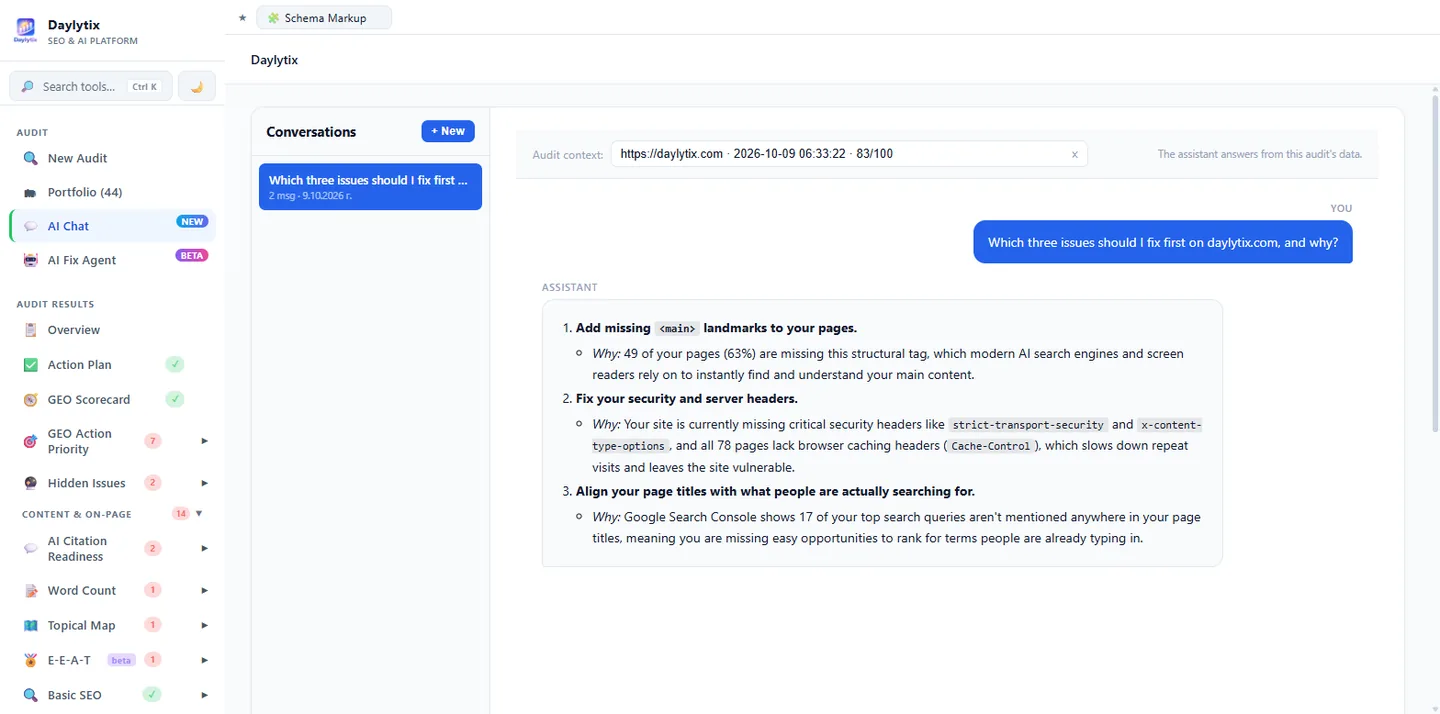Open the Audit context dropdown field

pos(849,154)
